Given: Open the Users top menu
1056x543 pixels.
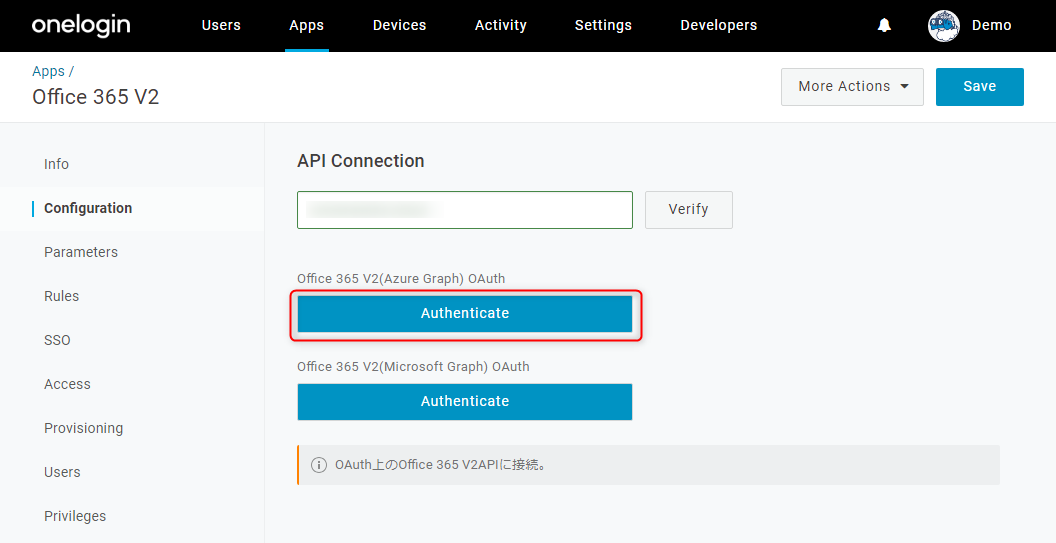Looking at the screenshot, I should tap(221, 26).
